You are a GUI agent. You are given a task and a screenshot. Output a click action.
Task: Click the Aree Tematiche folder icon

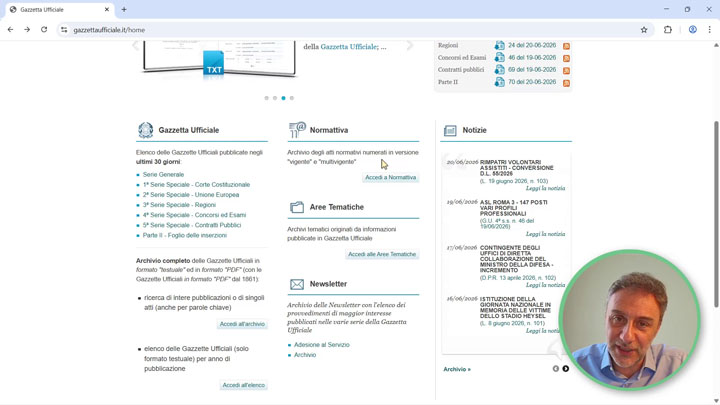click(x=297, y=207)
